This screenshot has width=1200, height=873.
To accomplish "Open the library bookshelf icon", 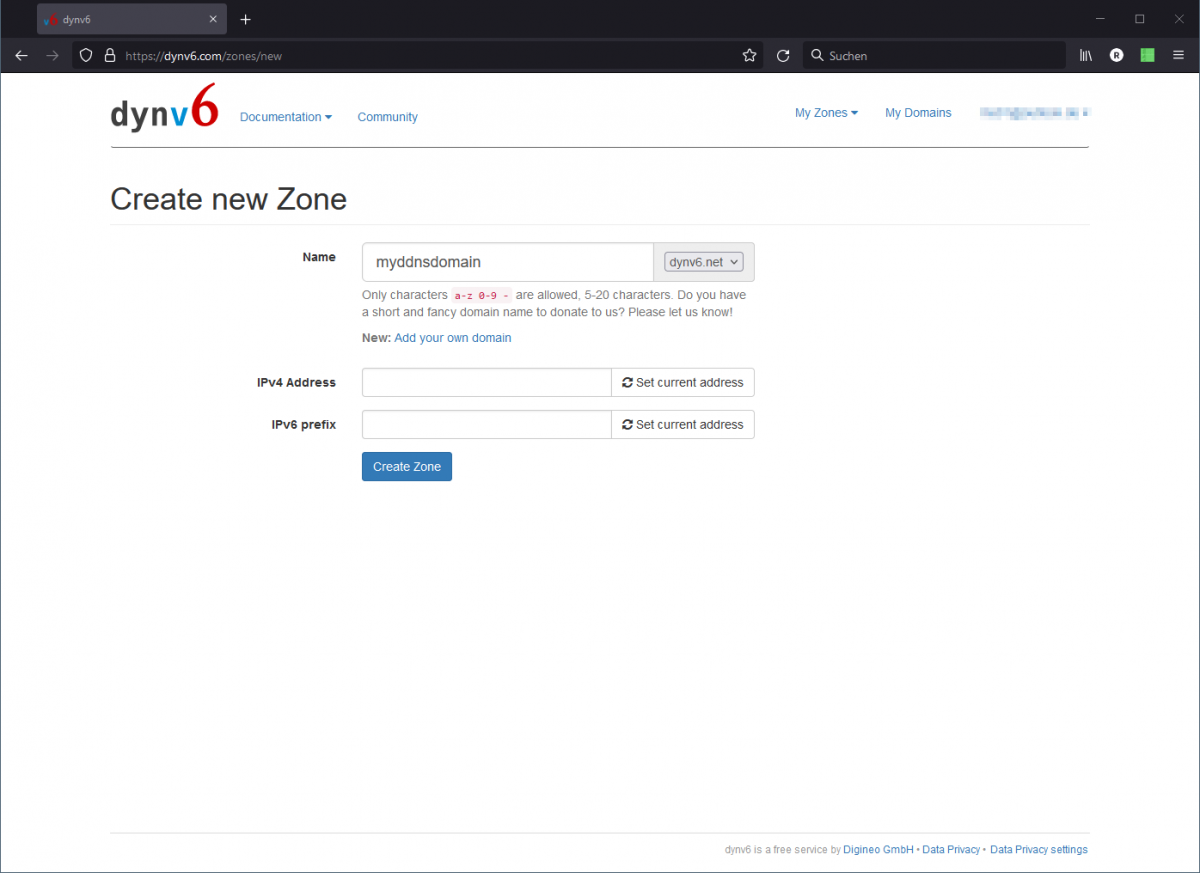I will pyautogui.click(x=1086, y=56).
